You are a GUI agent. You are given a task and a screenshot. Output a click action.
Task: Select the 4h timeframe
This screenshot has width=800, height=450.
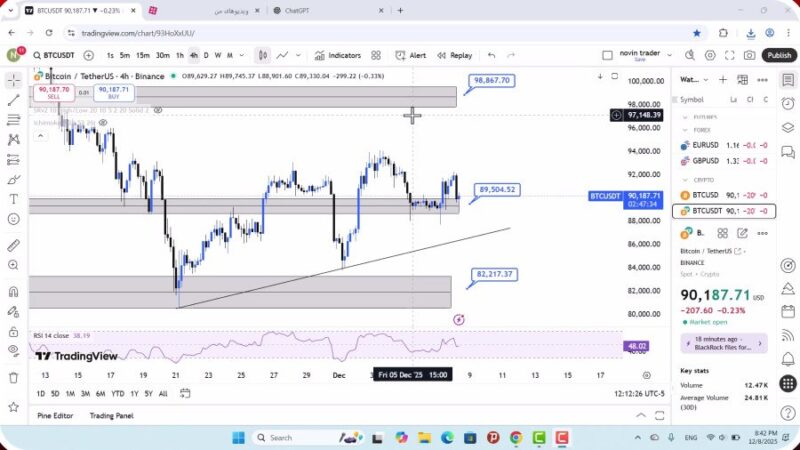coord(193,55)
